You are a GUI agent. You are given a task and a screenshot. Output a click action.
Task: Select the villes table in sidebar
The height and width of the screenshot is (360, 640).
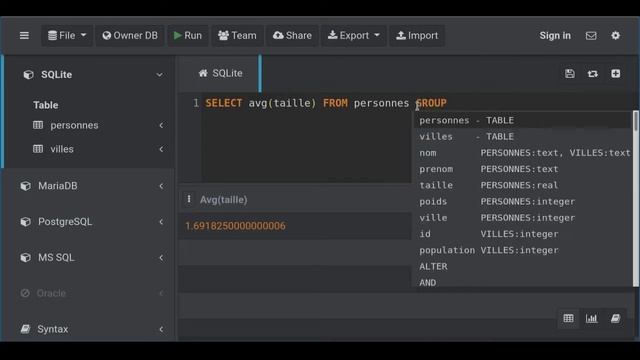pyautogui.click(x=62, y=149)
